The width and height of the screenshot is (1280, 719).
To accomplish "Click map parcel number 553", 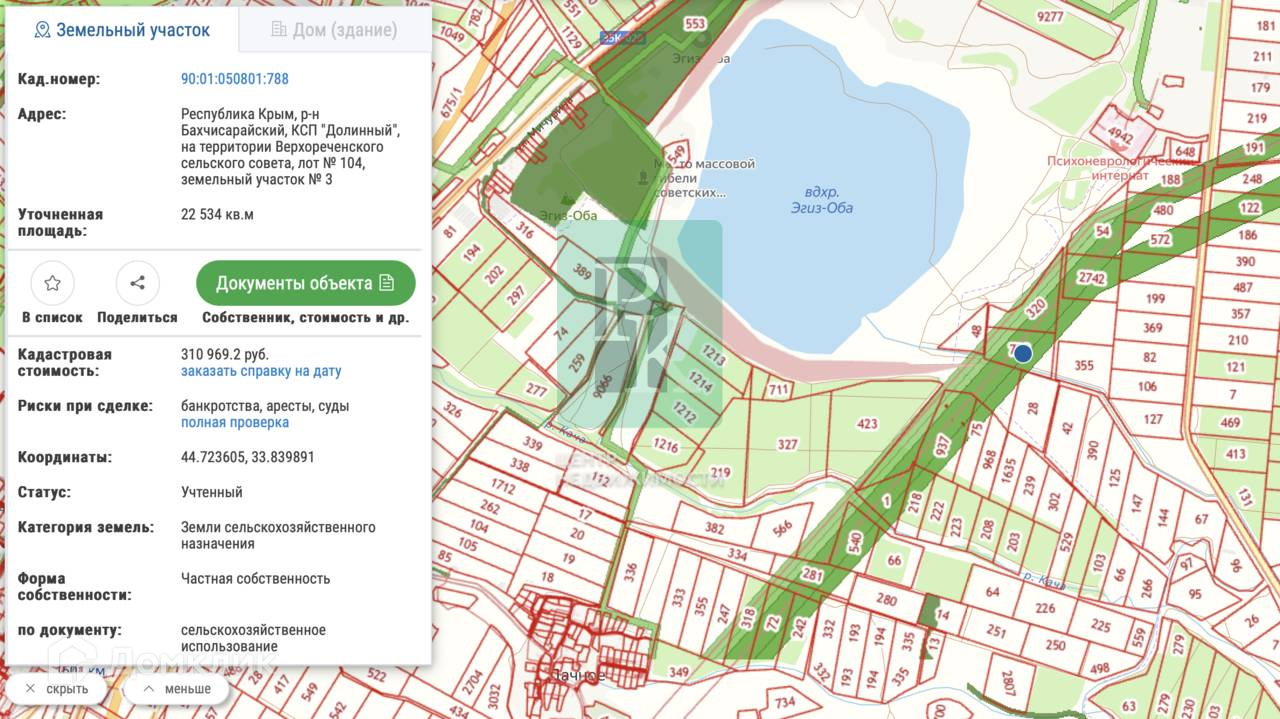I will click(x=695, y=24).
